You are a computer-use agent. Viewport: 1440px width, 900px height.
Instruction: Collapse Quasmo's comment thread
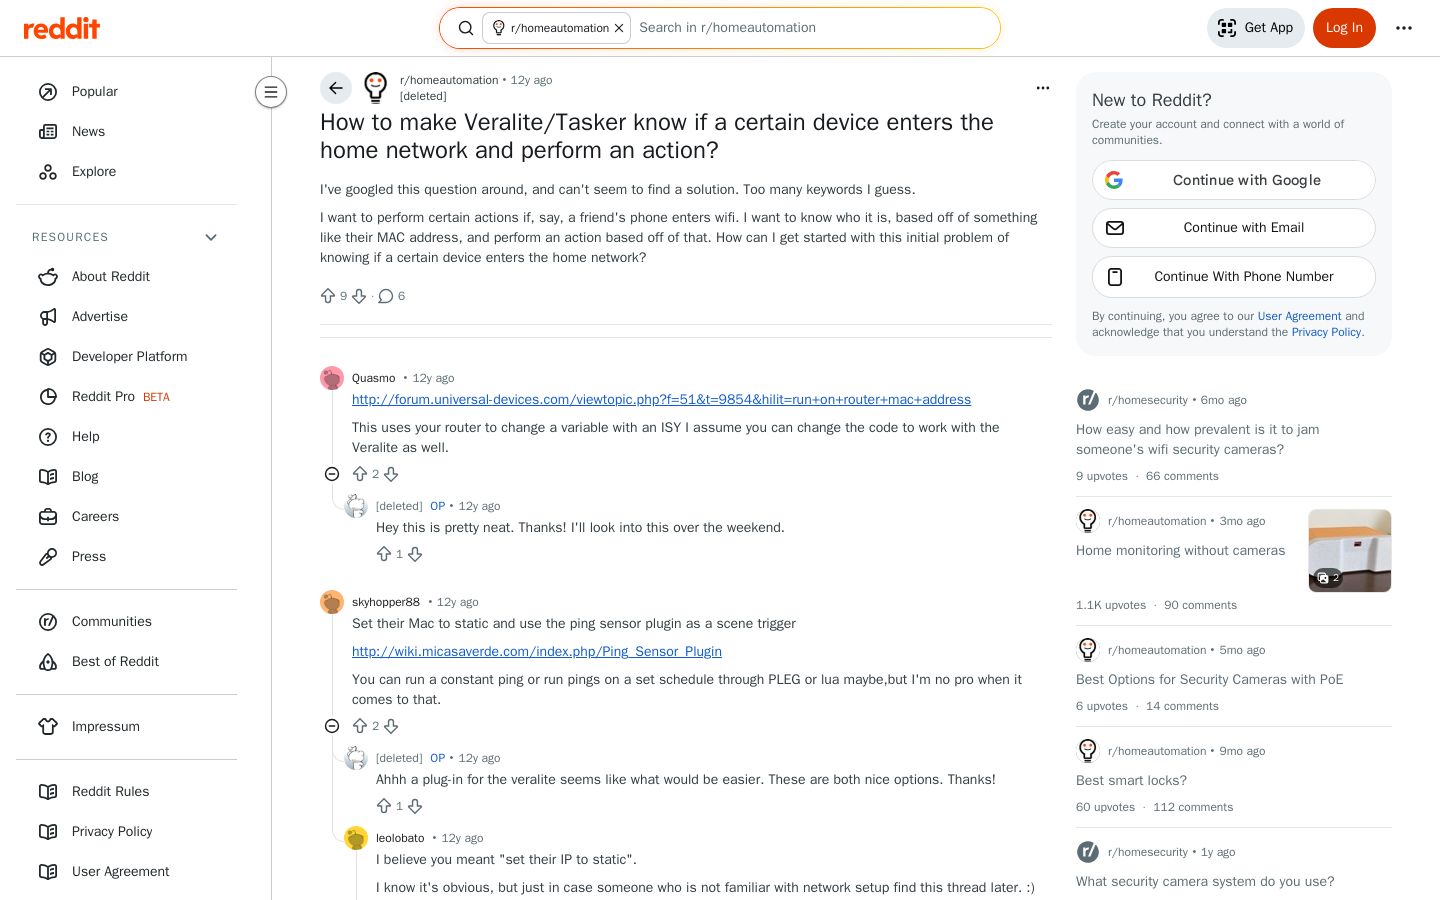click(332, 474)
